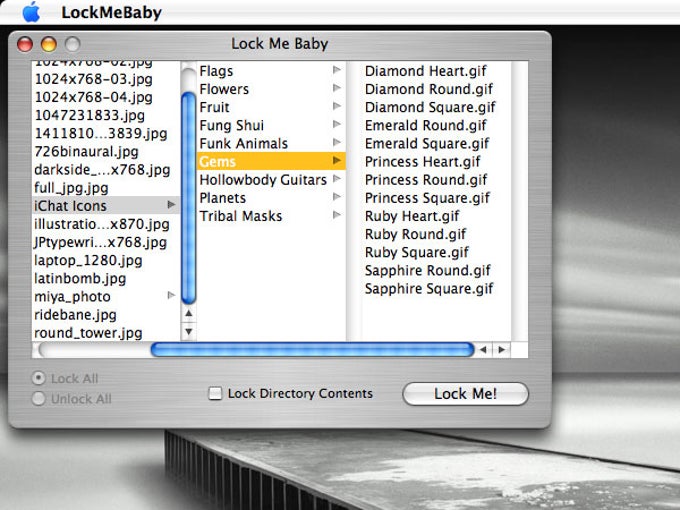
Task: Select Sapphire Round.gif file
Action: (428, 271)
